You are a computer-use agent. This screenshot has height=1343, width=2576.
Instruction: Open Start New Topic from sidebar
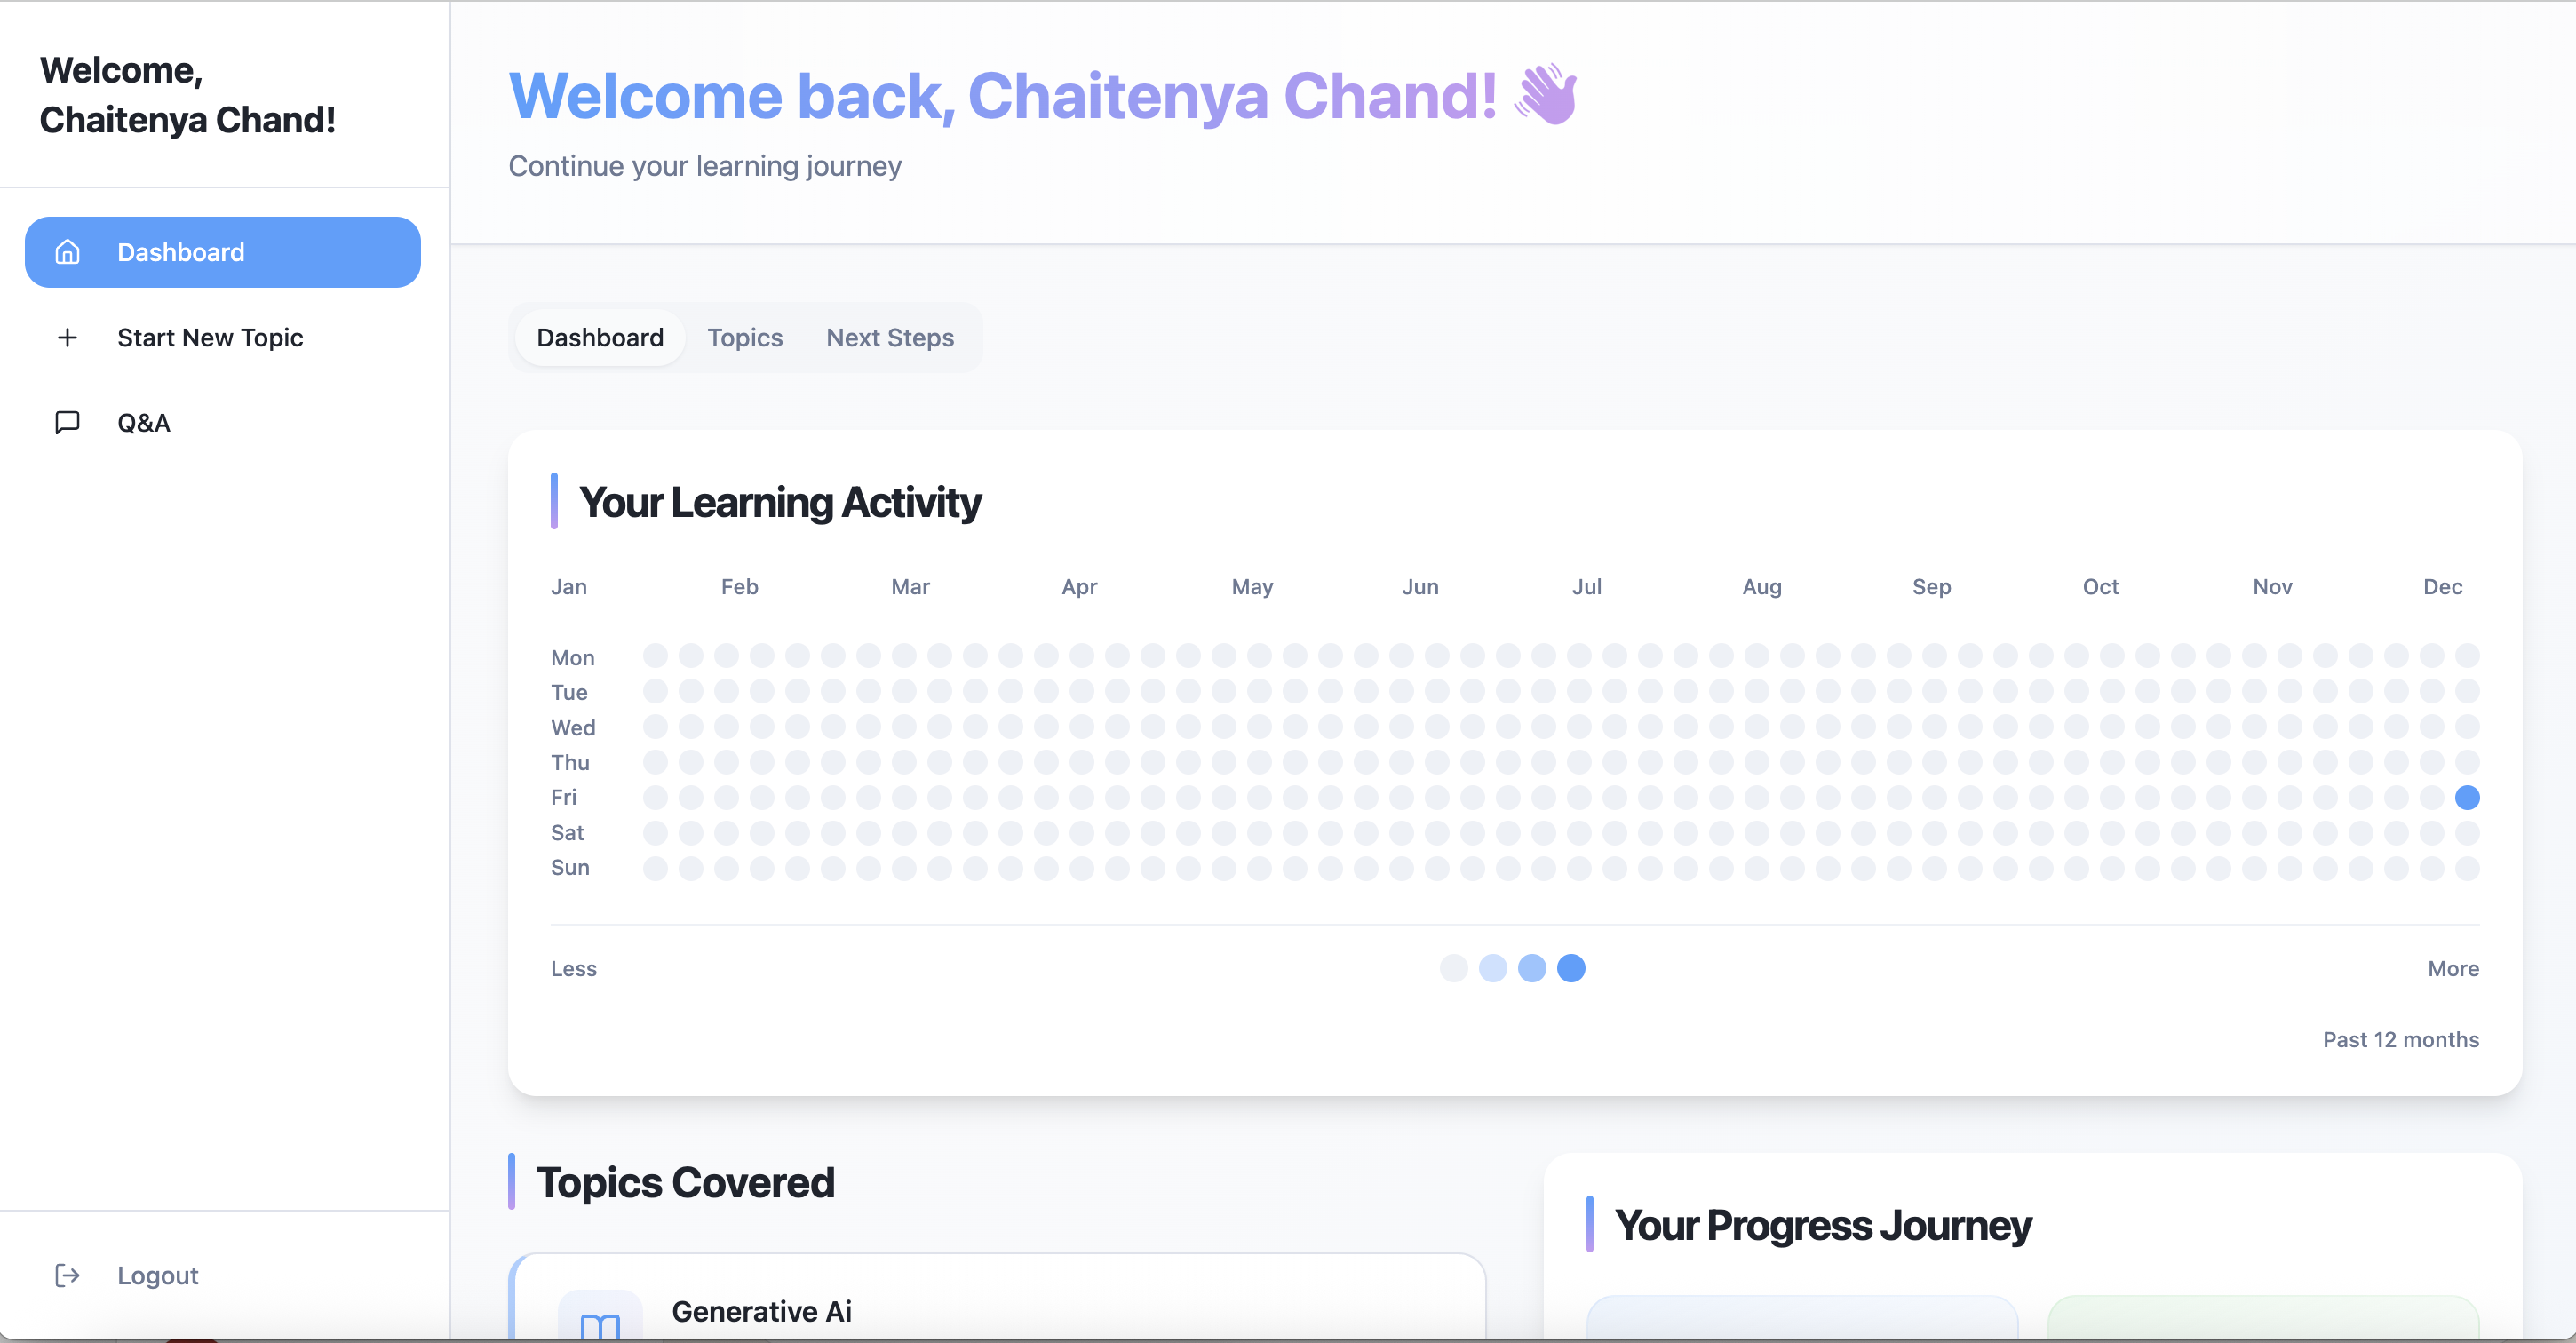pyautogui.click(x=210, y=338)
